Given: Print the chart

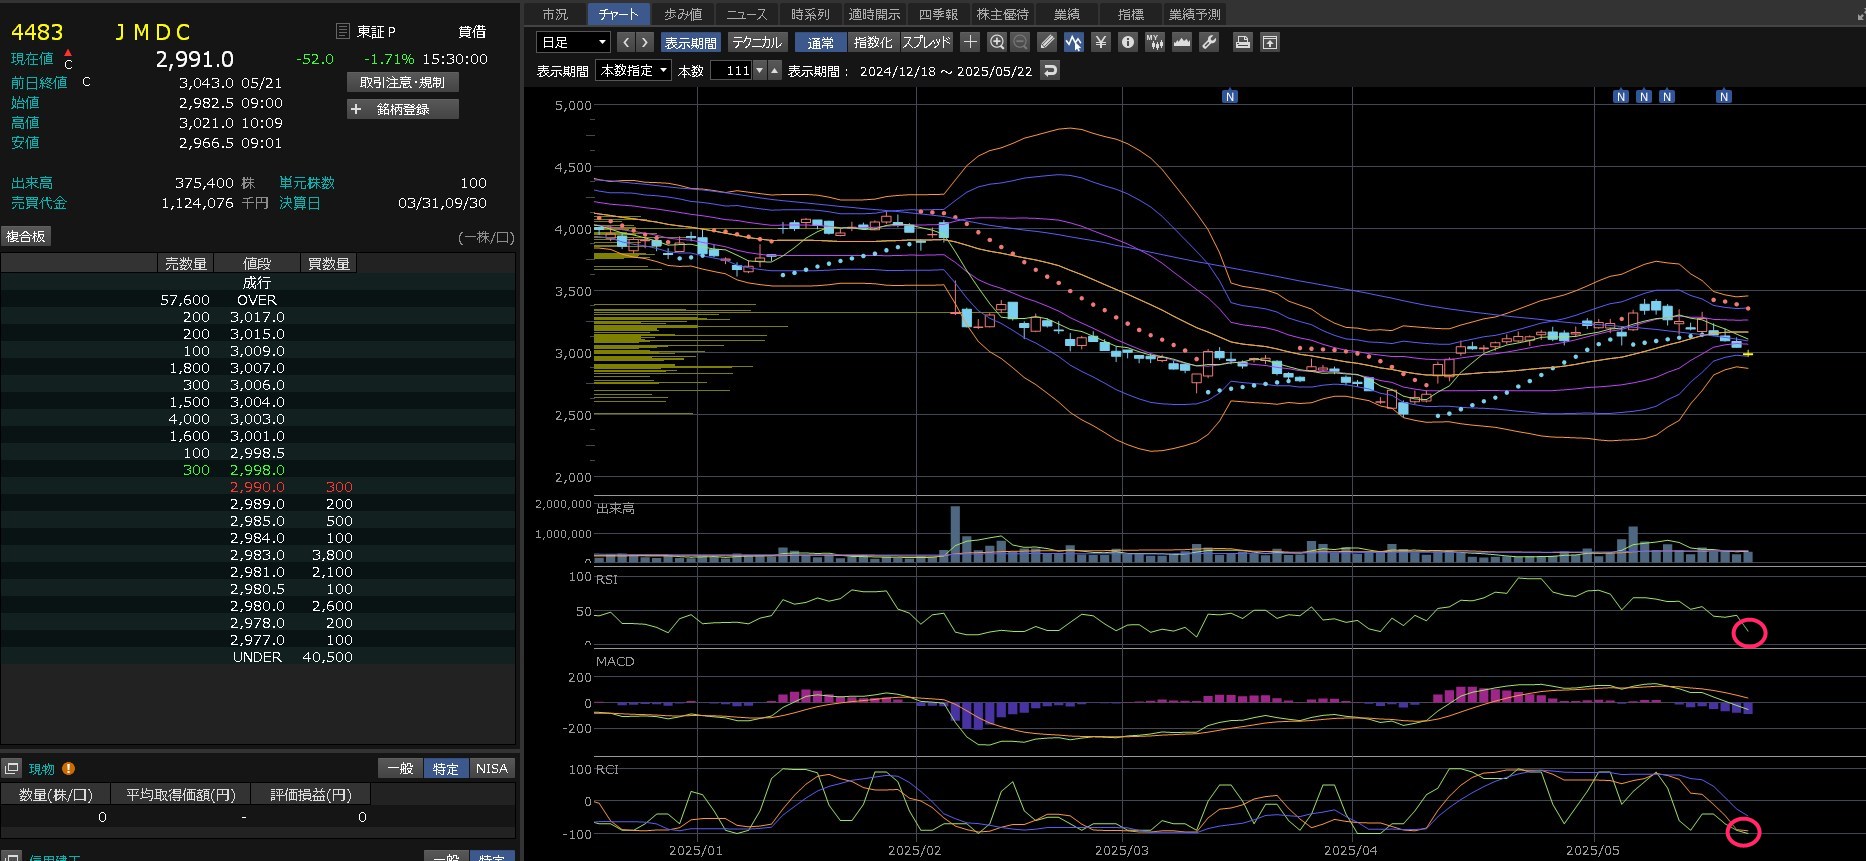Looking at the screenshot, I should pyautogui.click(x=1242, y=42).
